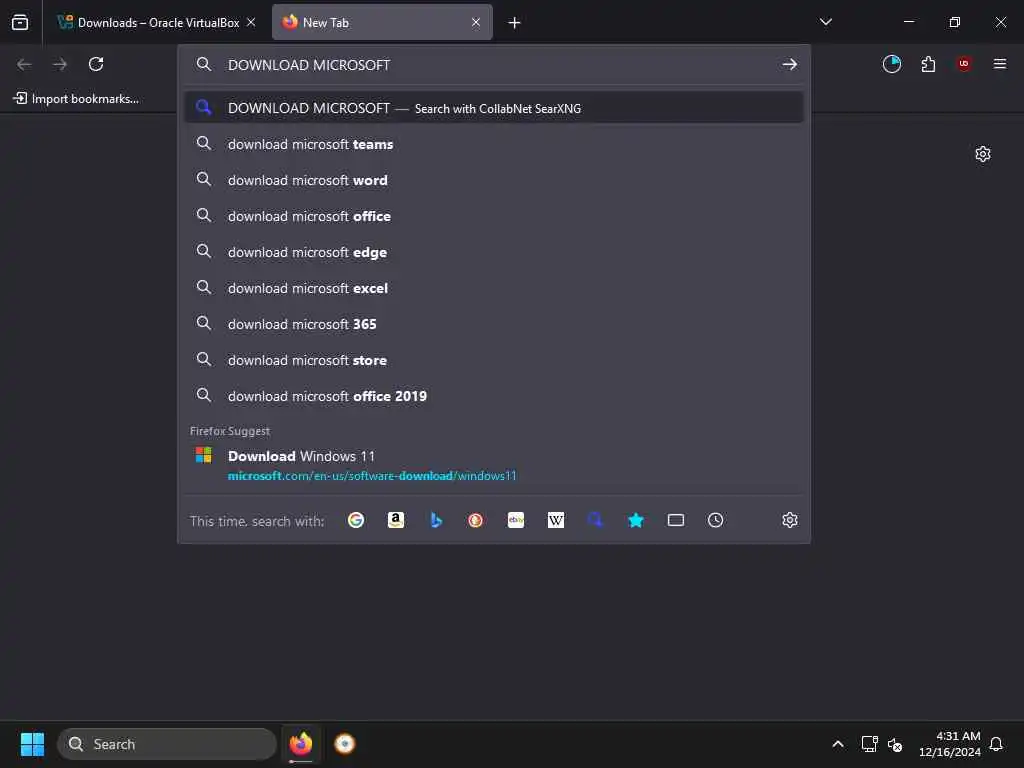This screenshot has height=768, width=1024.
Task: Choose suggestion download microsoft excel
Action: (x=494, y=288)
